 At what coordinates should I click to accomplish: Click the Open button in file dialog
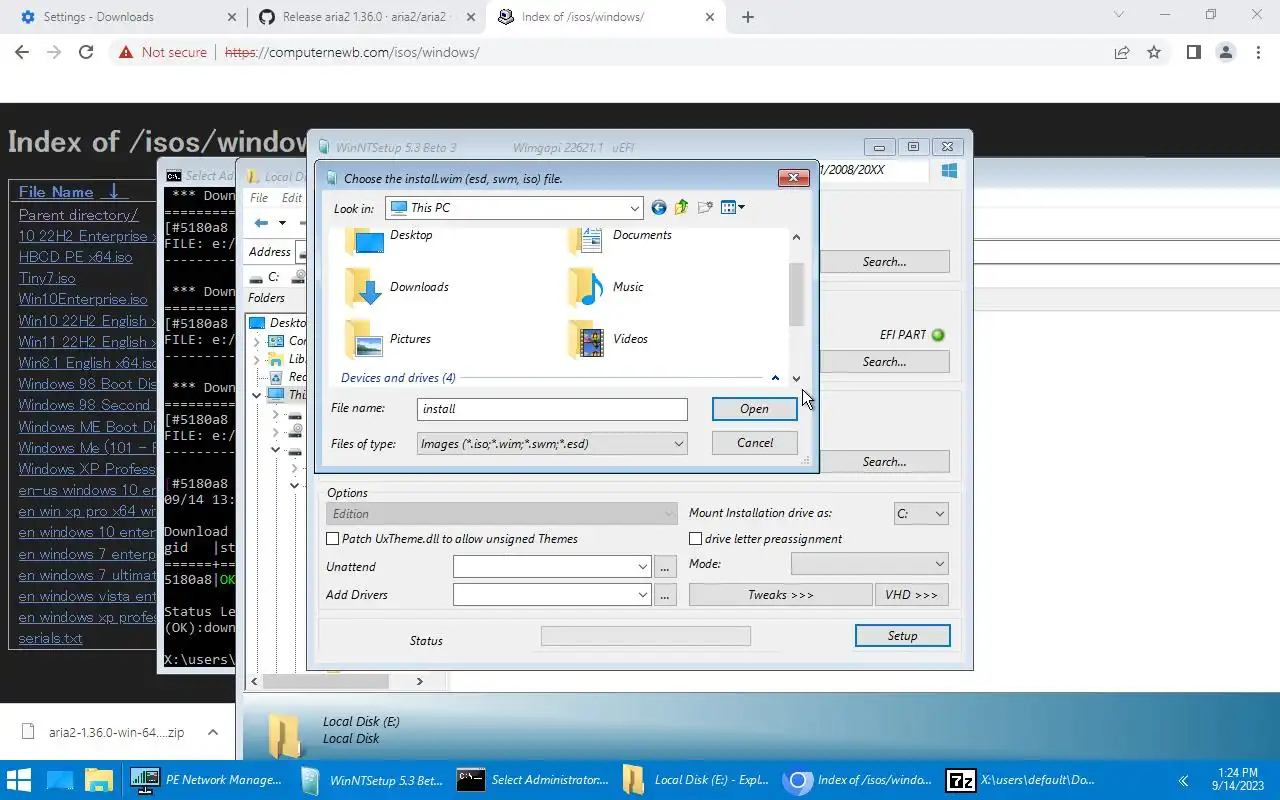point(754,409)
